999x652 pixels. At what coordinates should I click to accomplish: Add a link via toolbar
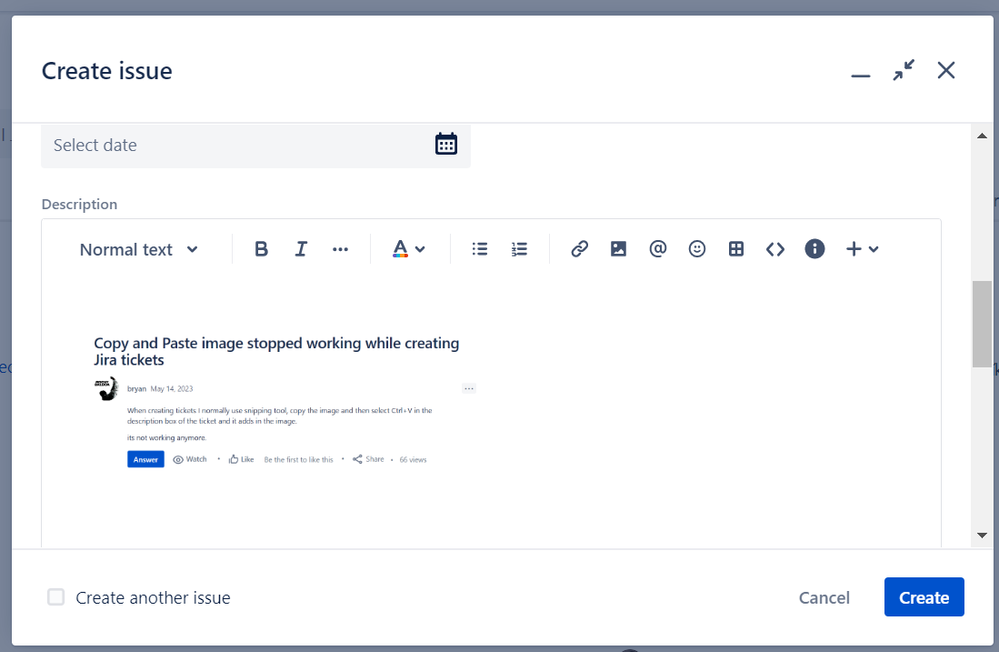pyautogui.click(x=579, y=249)
